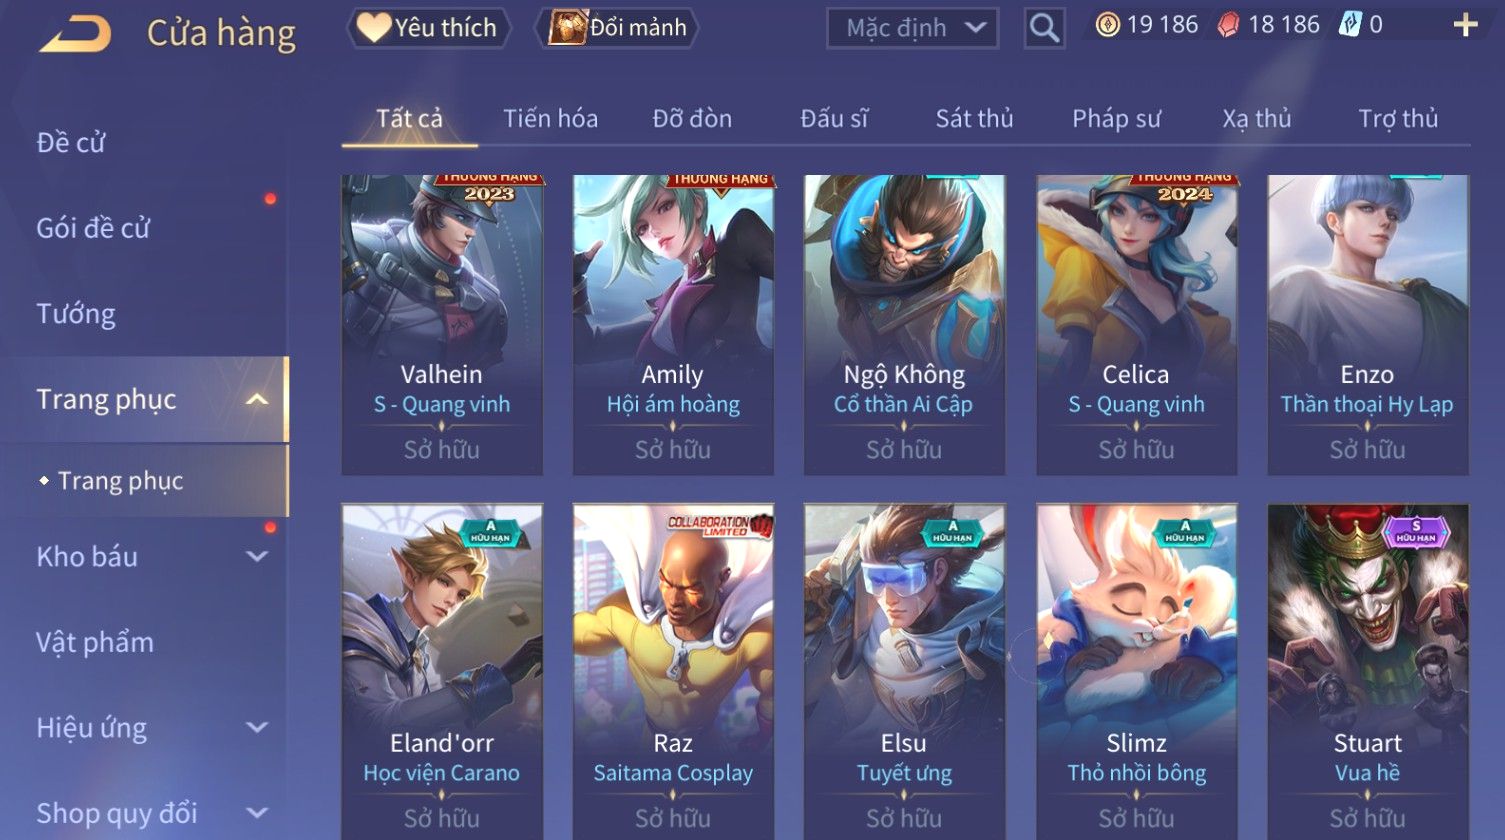The image size is (1505, 840).
Task: Go to Tướng in the sidebar
Action: coord(76,314)
